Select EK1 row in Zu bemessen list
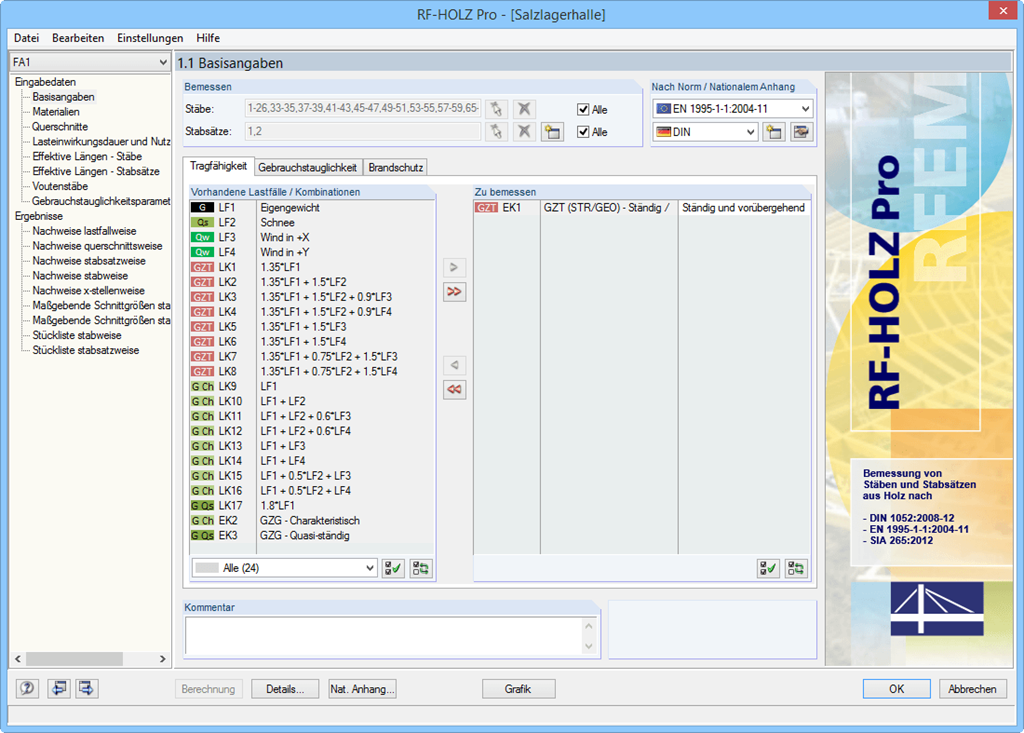Image resolution: width=1024 pixels, height=733 pixels. [x=641, y=208]
